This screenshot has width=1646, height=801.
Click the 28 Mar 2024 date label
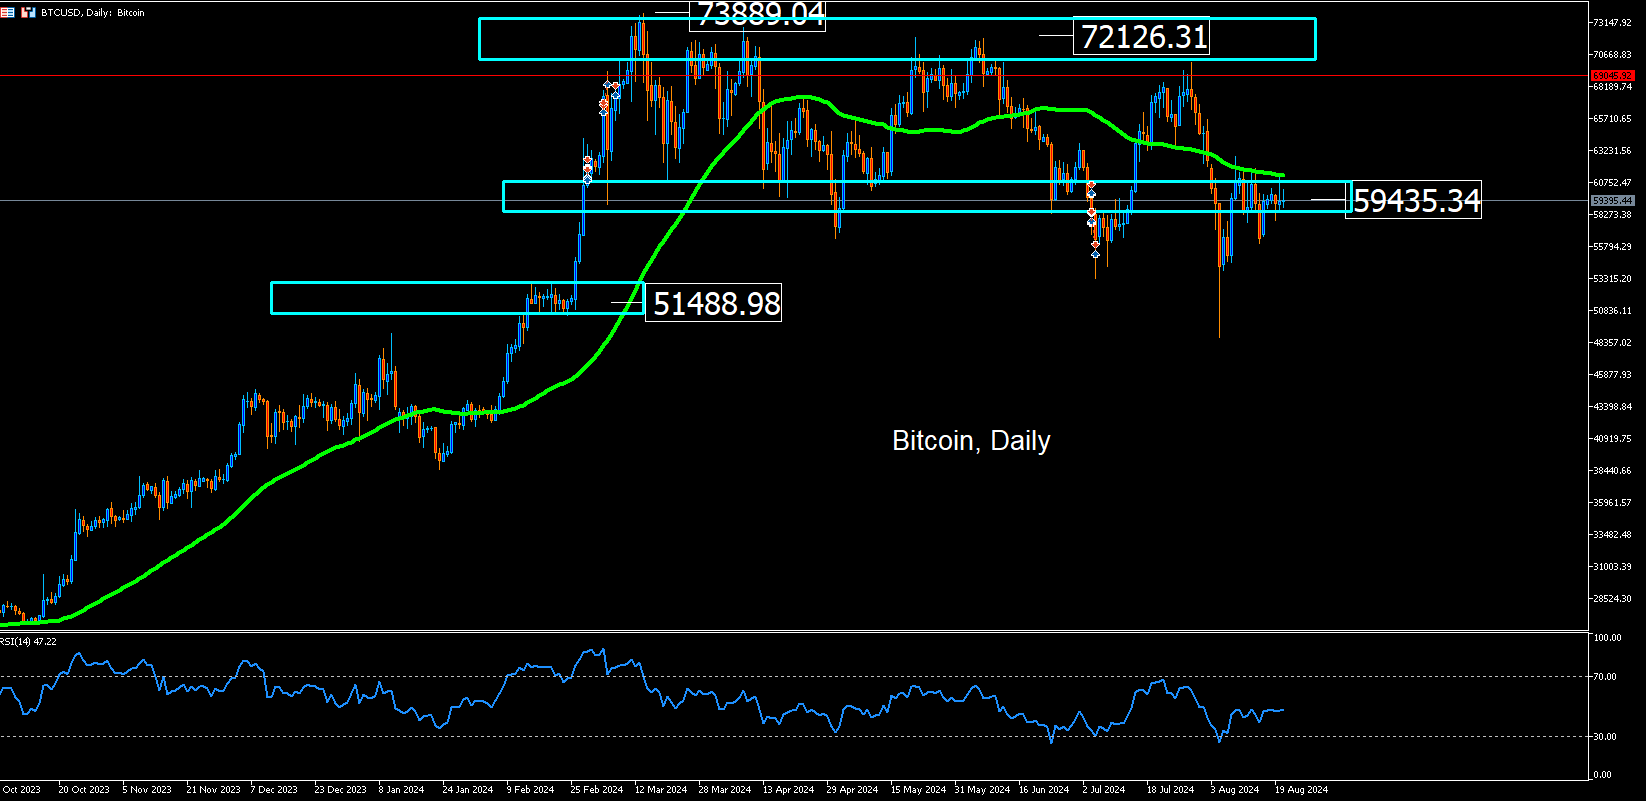point(725,790)
